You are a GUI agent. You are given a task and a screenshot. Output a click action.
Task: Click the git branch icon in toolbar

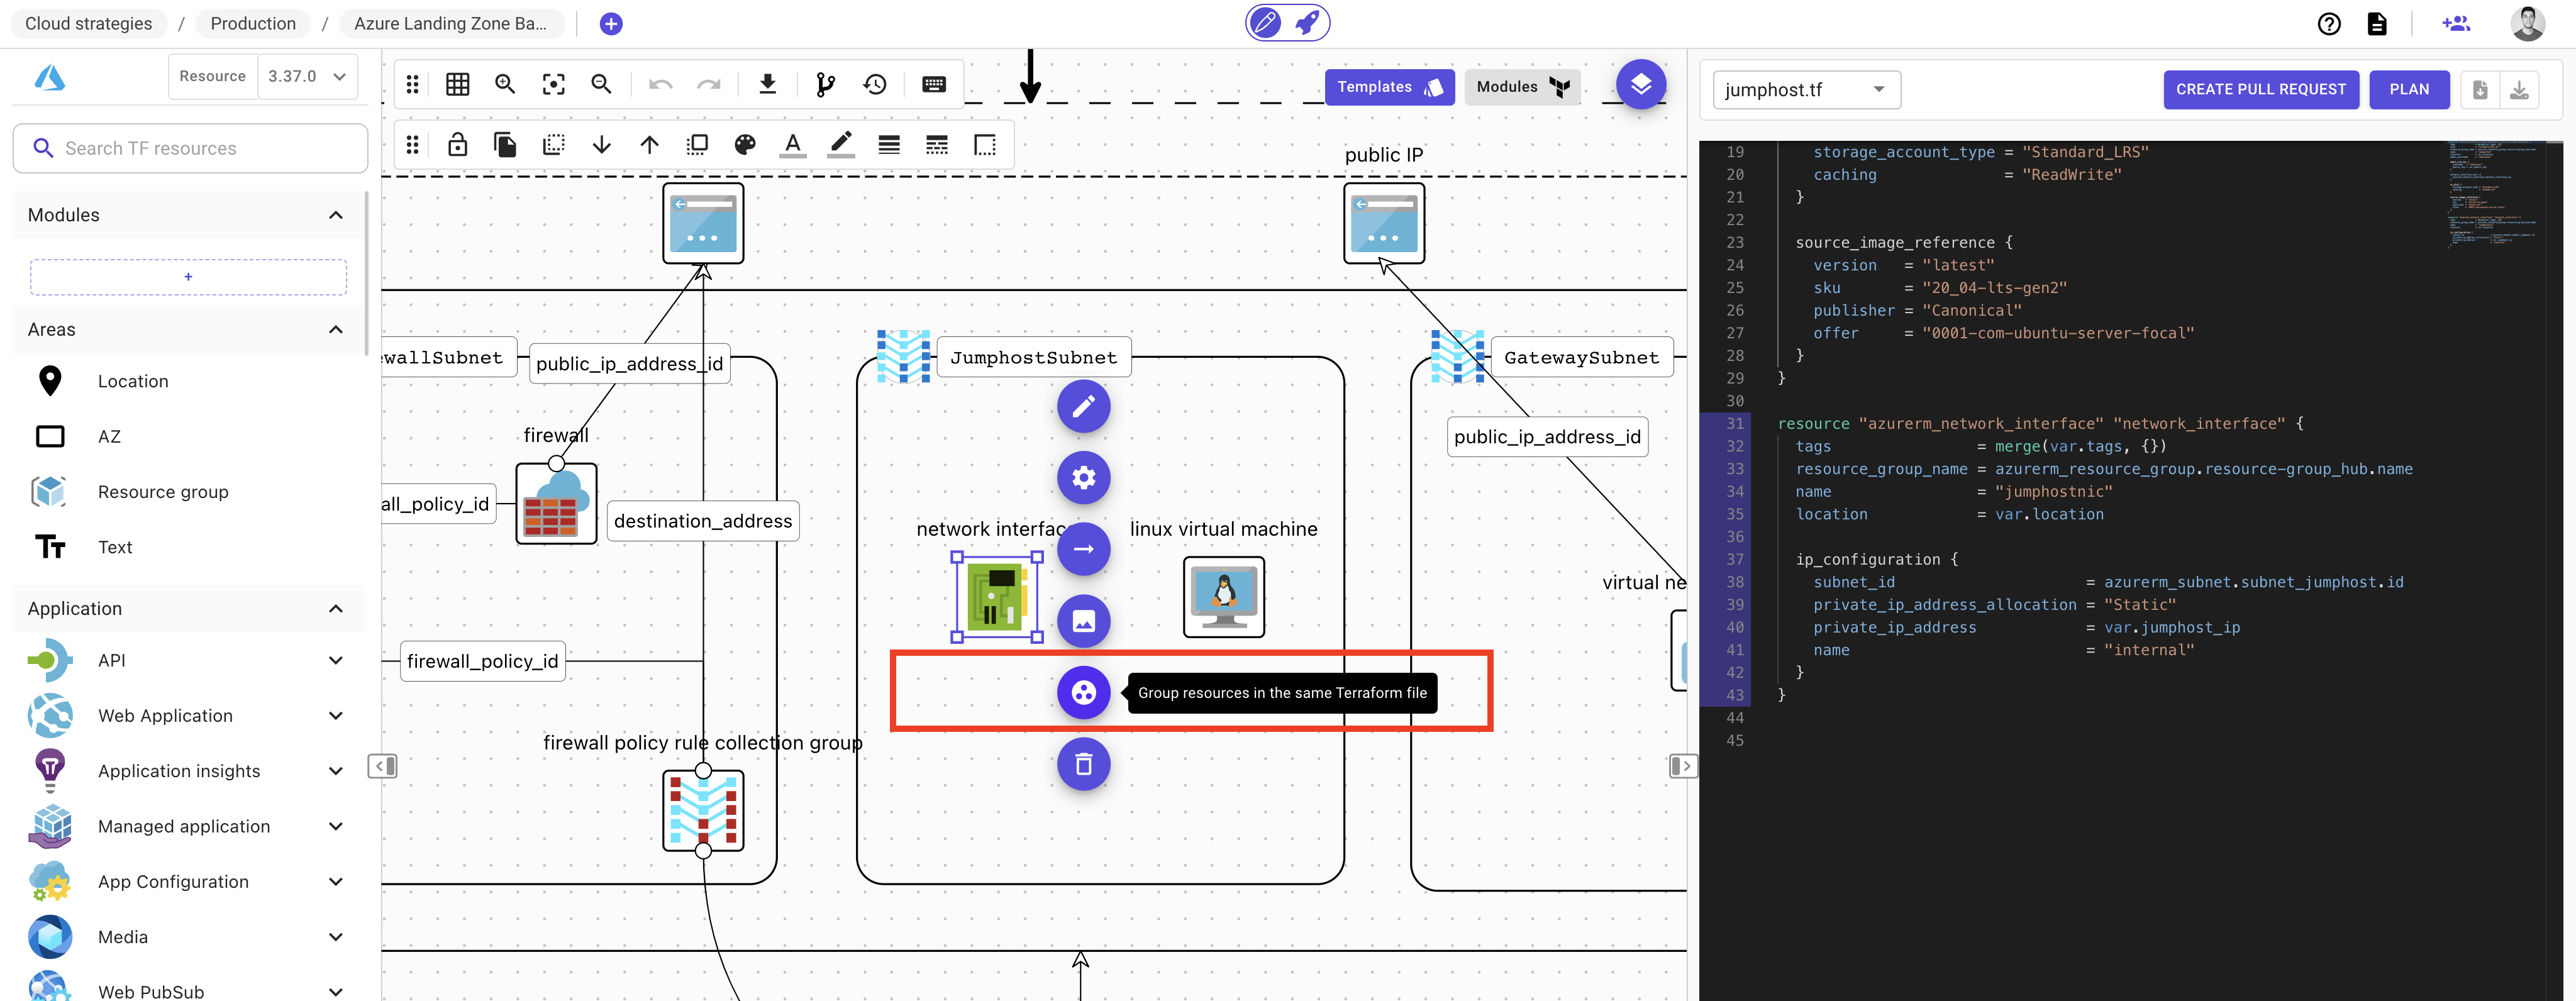[825, 85]
